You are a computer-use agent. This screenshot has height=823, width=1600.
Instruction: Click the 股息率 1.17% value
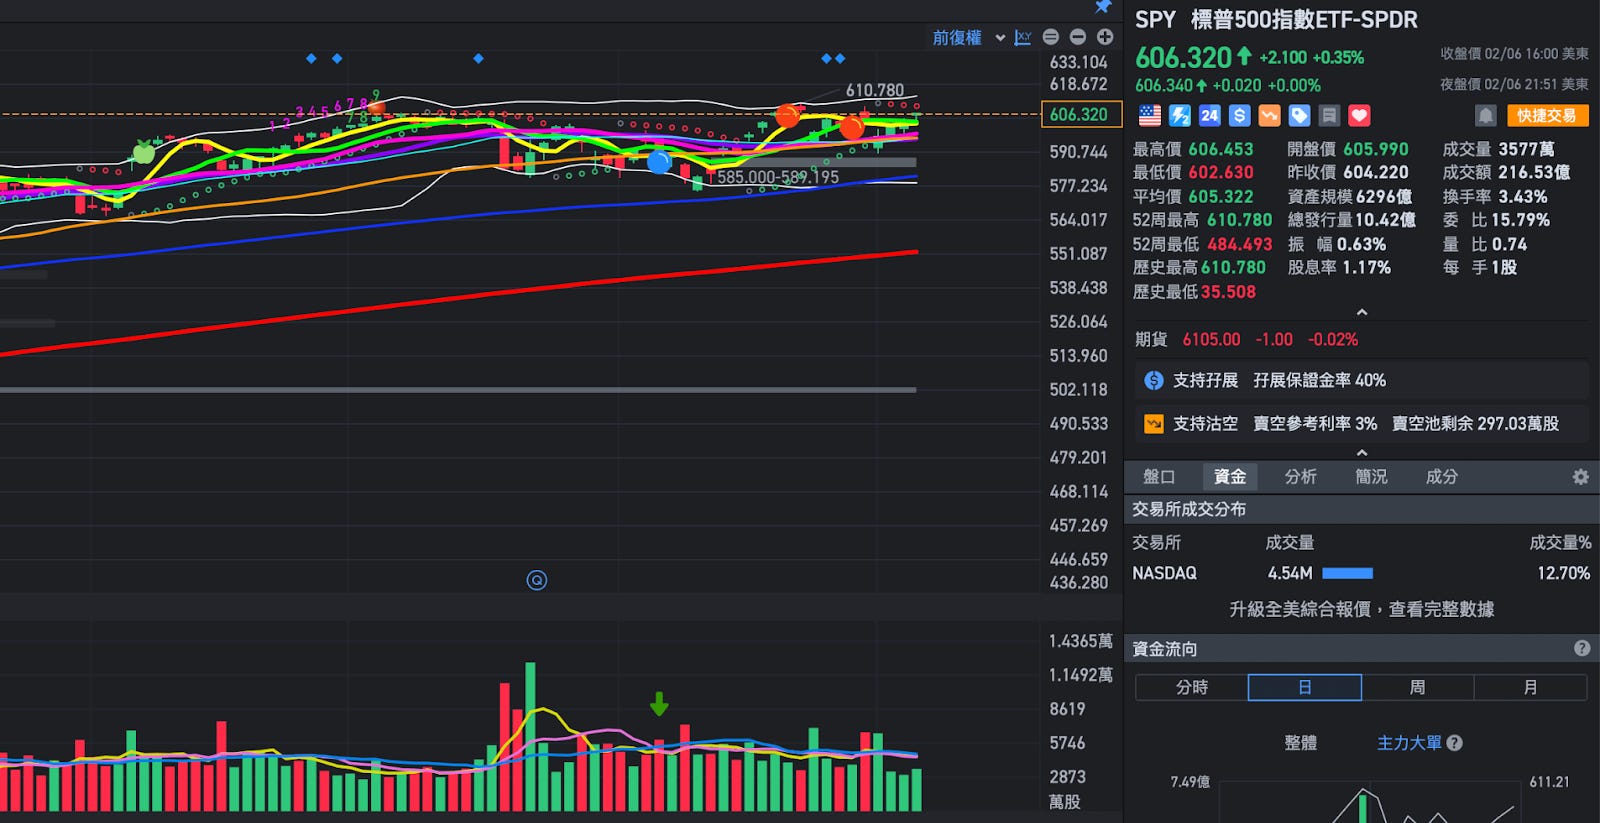(x=1366, y=268)
